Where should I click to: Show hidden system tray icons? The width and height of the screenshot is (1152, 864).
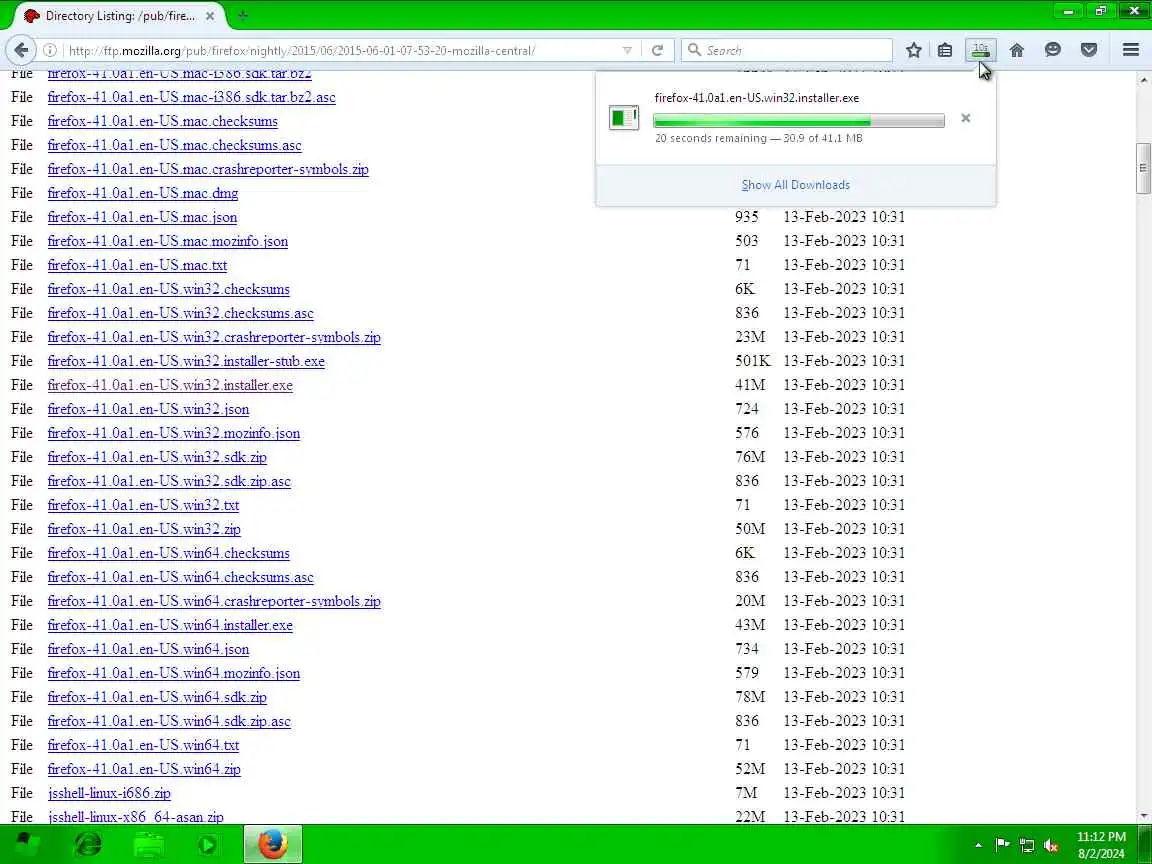(x=978, y=845)
